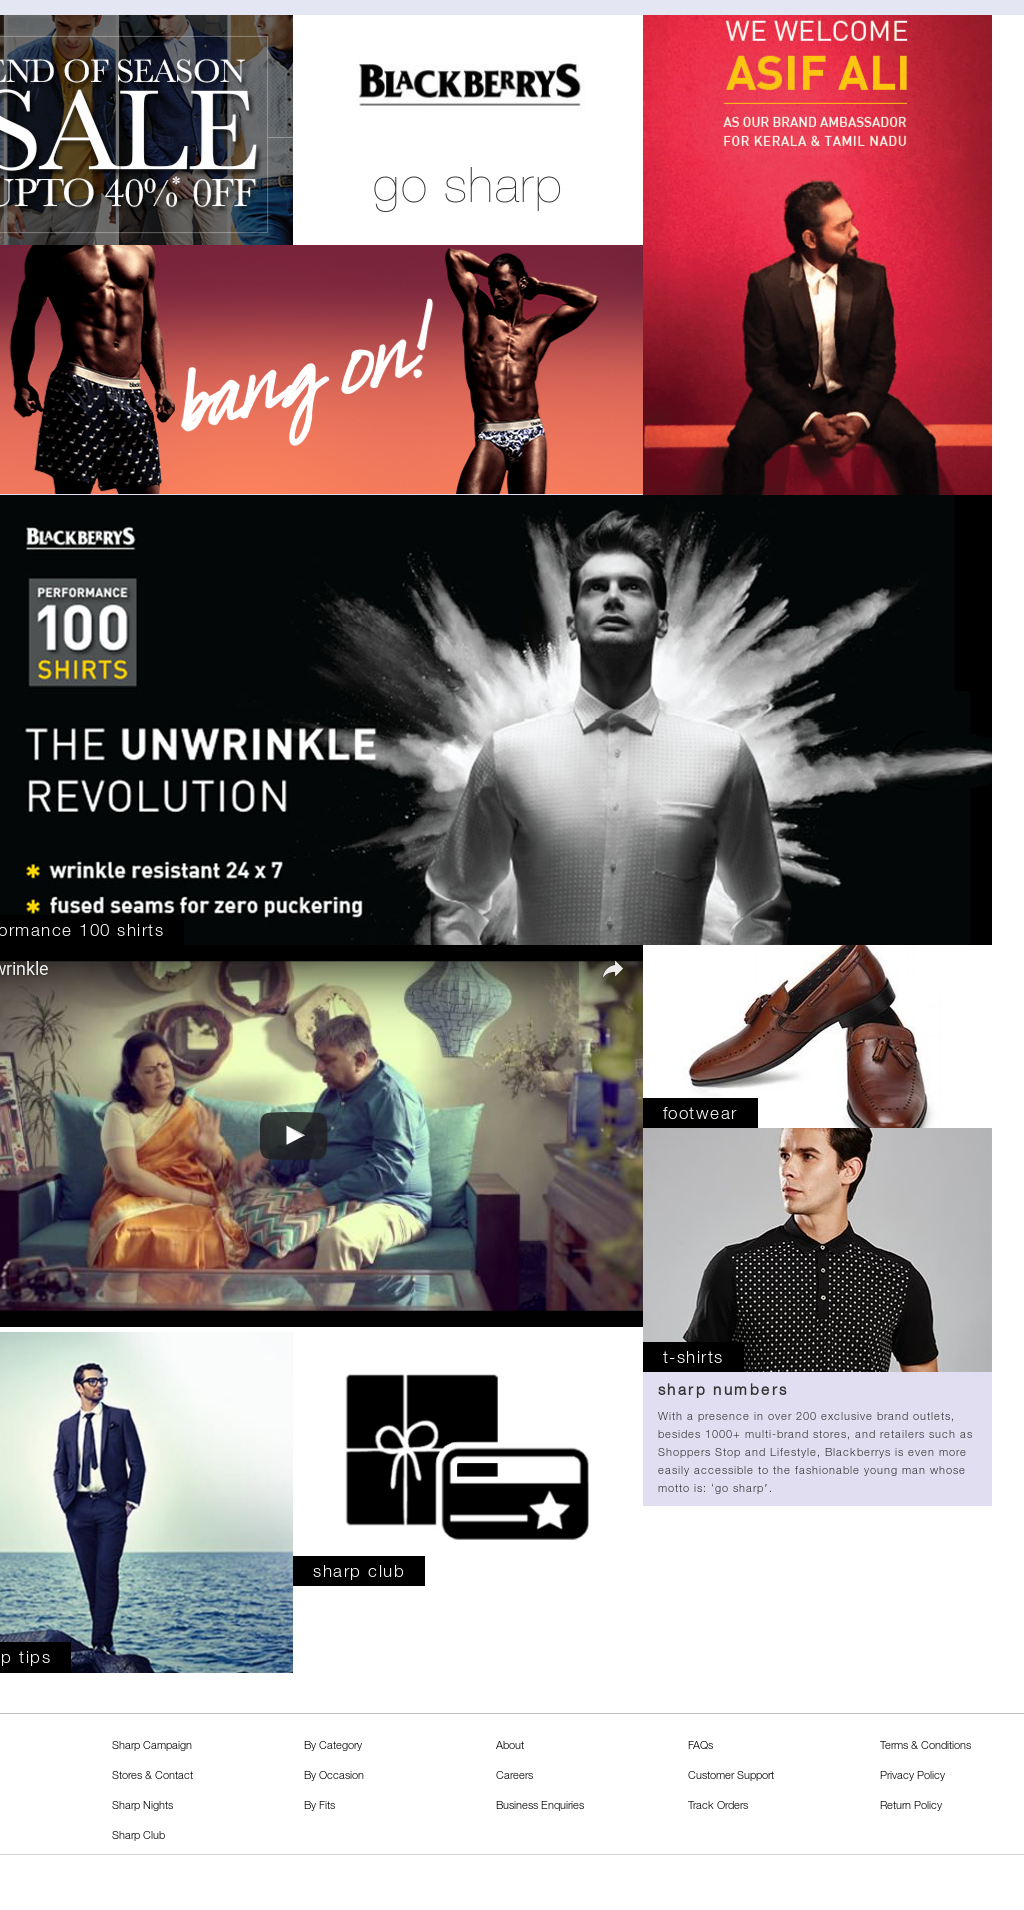Open the Performance 100 Shirts badge
1024x1910 pixels.
pos(82,632)
